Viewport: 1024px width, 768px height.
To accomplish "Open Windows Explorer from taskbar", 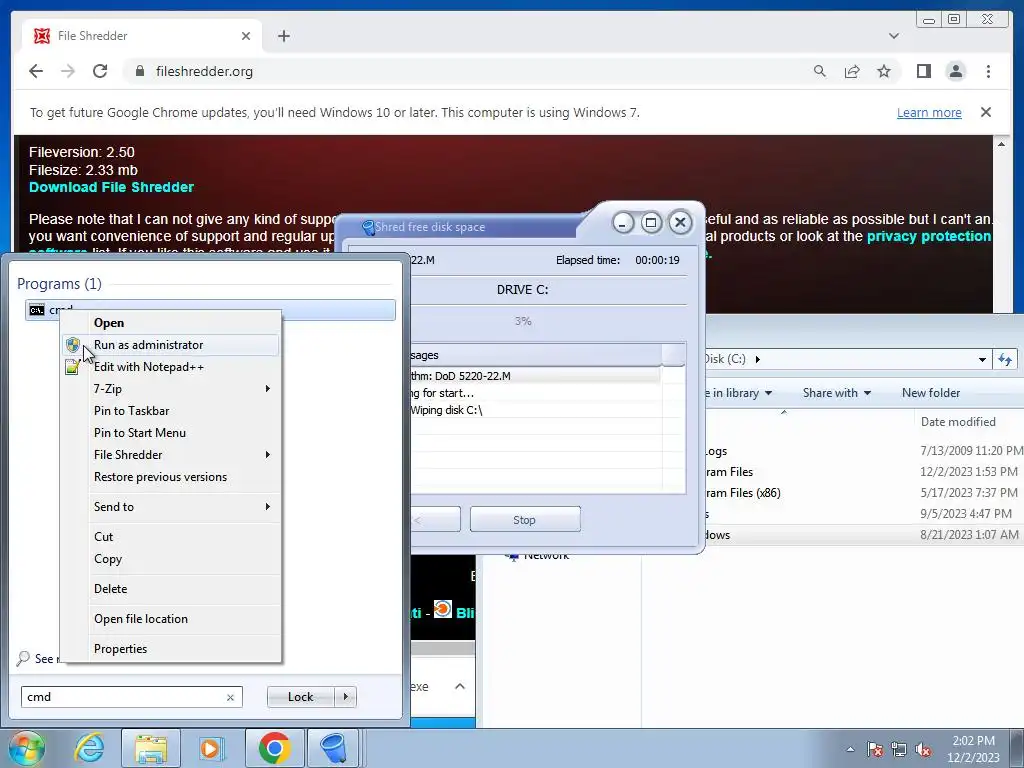I will pos(151,748).
